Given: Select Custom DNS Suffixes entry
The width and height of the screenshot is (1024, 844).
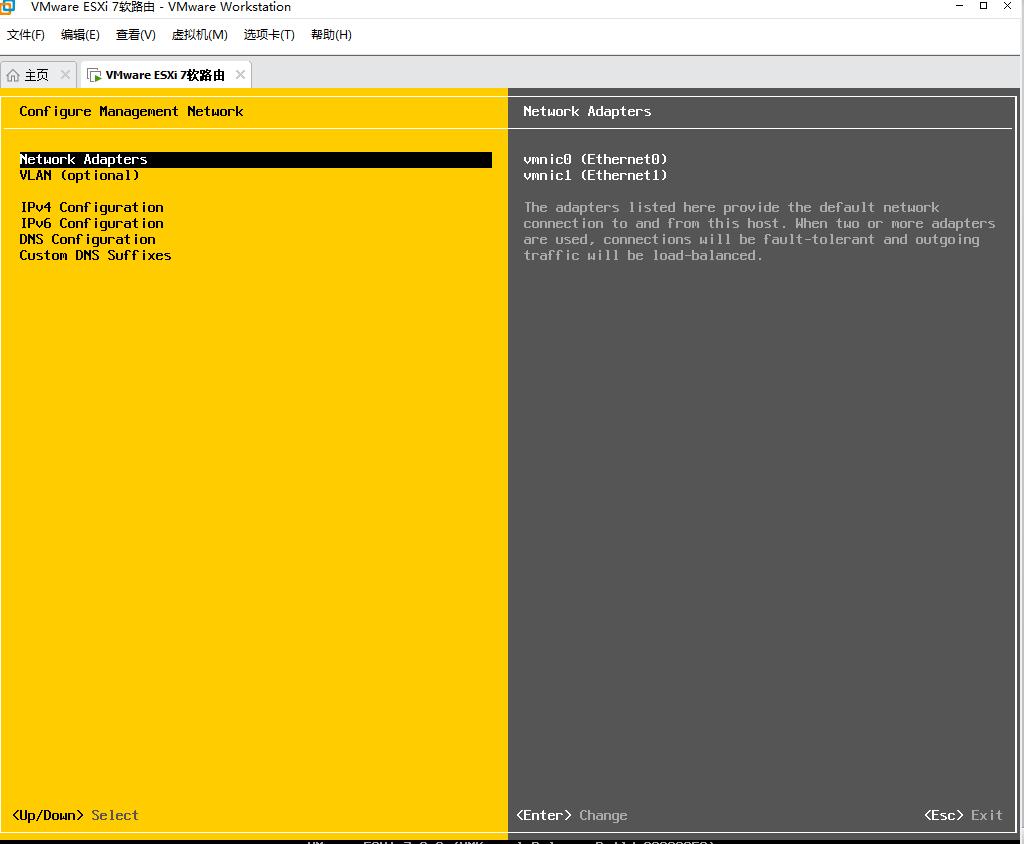Looking at the screenshot, I should [x=96, y=256].
